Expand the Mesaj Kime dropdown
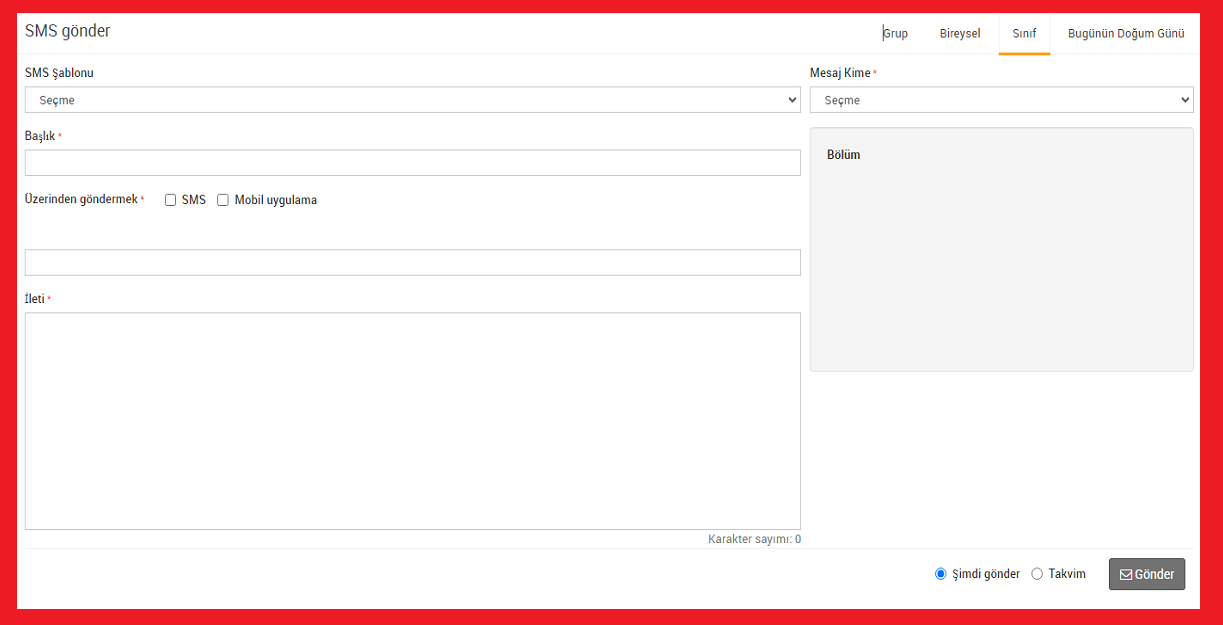 point(1001,100)
